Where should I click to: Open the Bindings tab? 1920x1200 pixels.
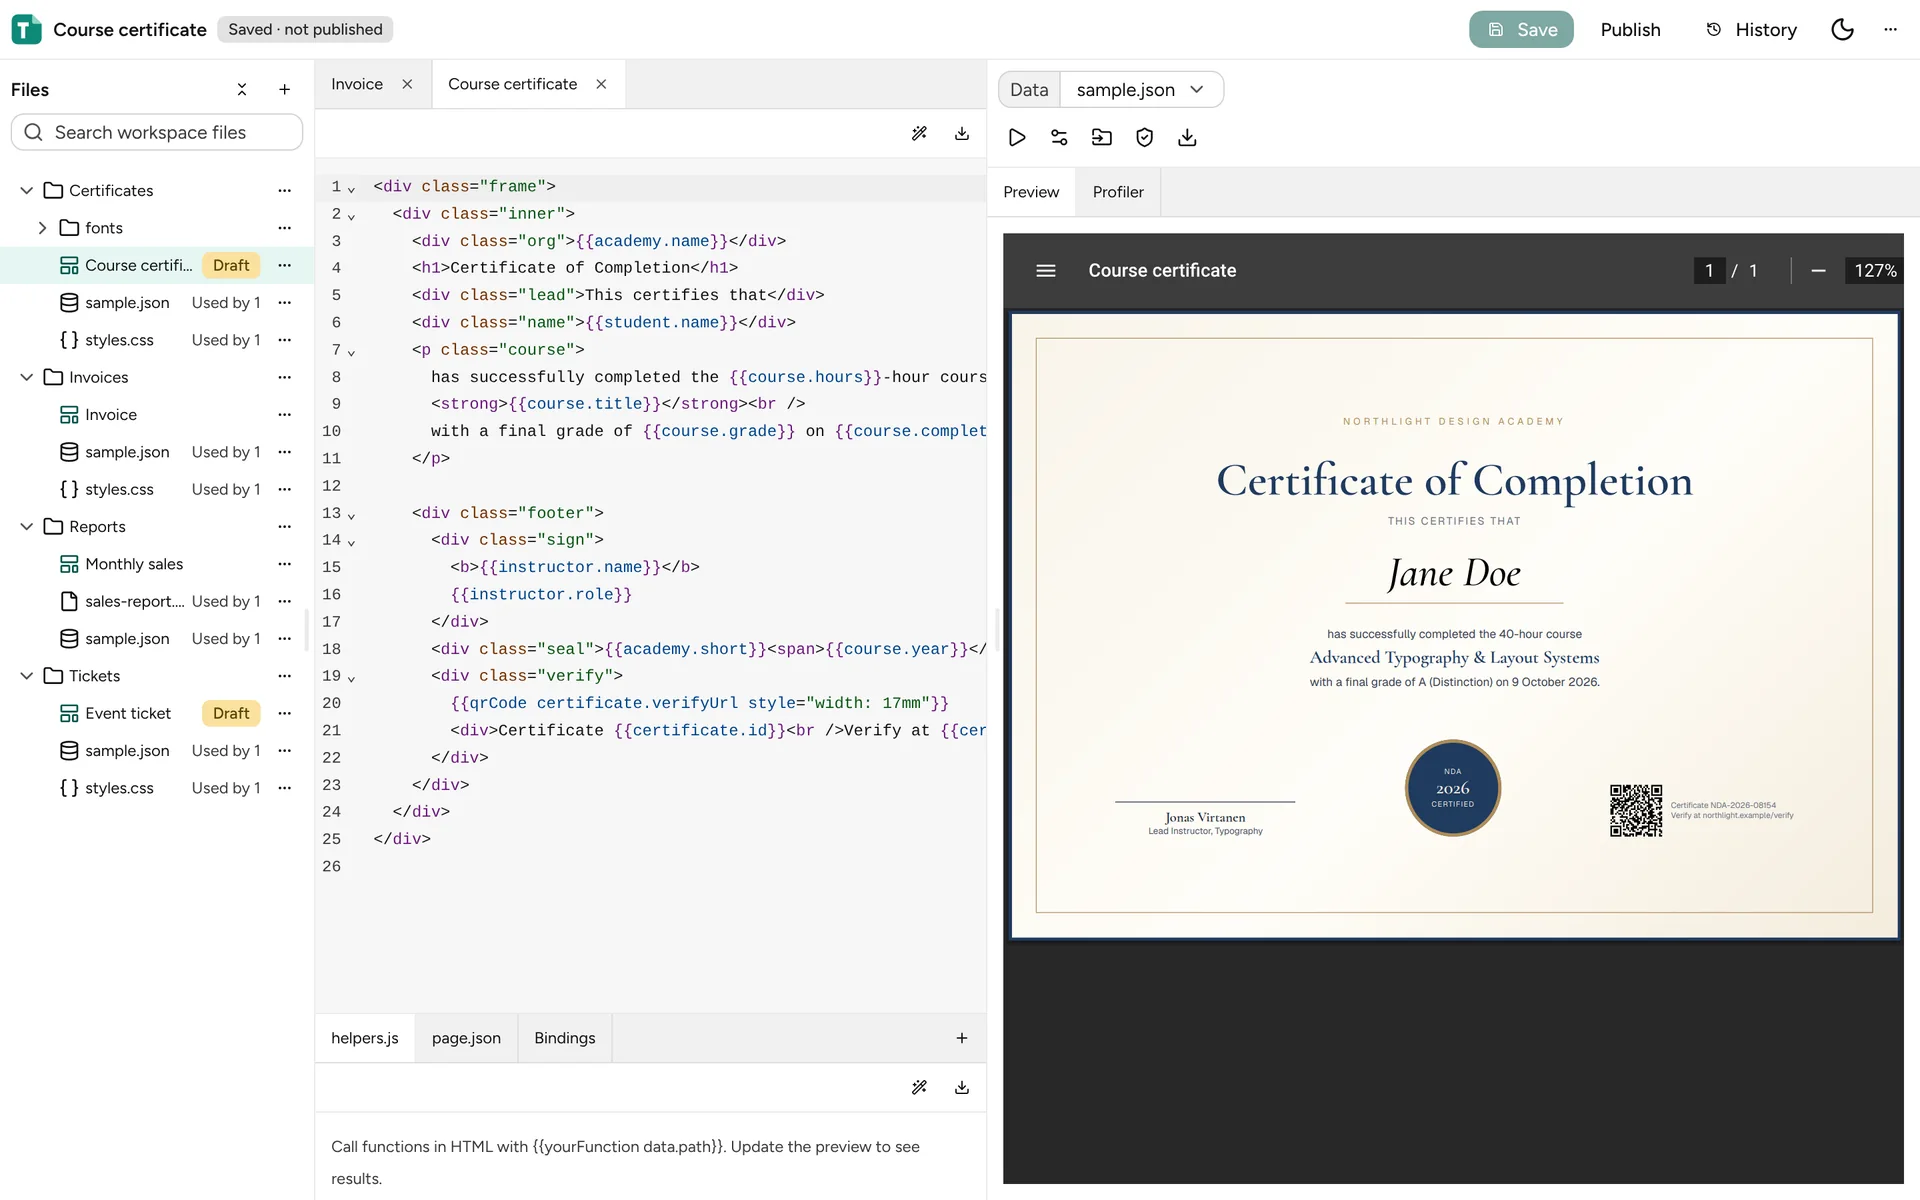point(564,1039)
